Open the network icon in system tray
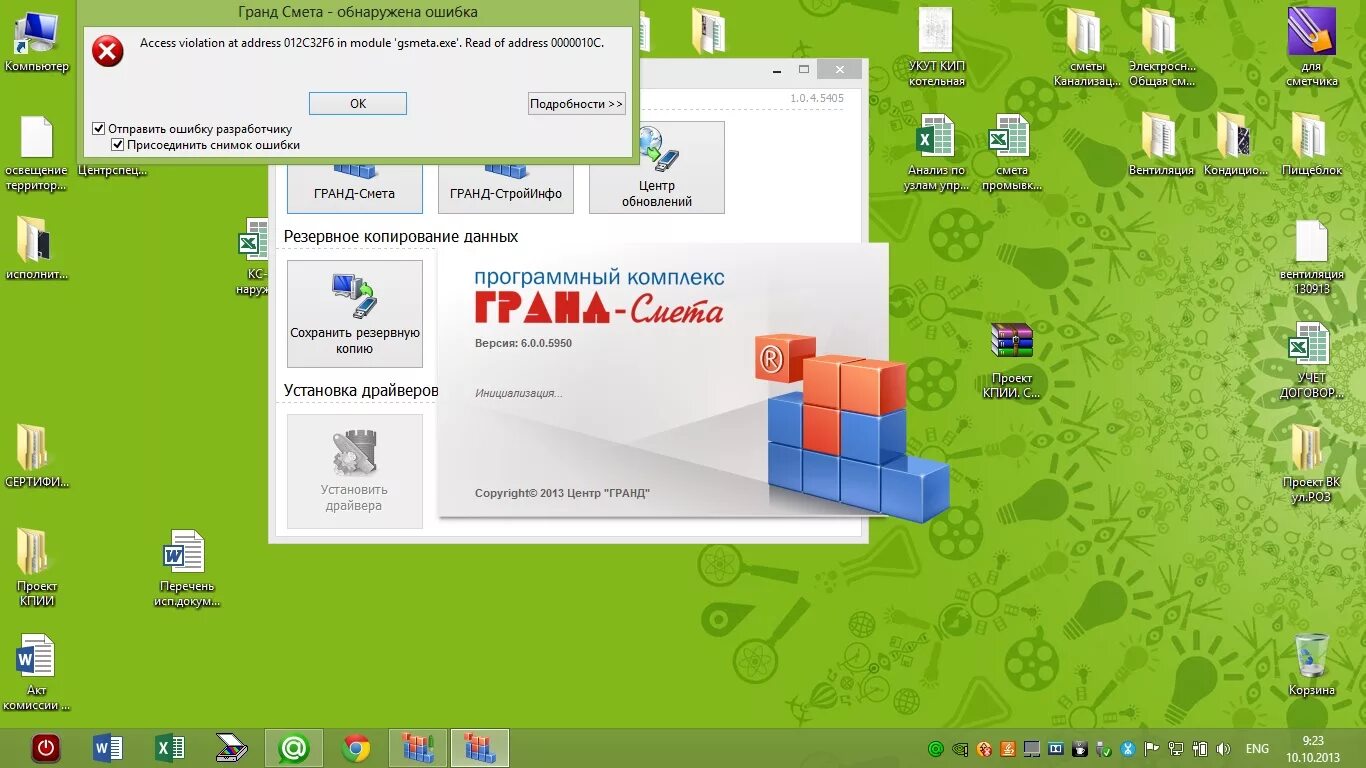This screenshot has height=768, width=1366. point(1176,749)
